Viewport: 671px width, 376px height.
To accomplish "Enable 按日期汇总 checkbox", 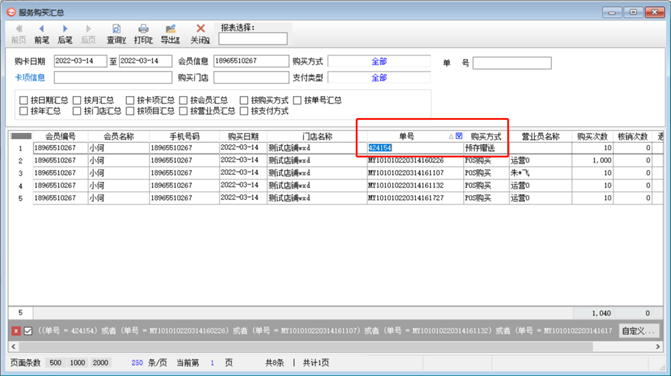I will pos(24,100).
